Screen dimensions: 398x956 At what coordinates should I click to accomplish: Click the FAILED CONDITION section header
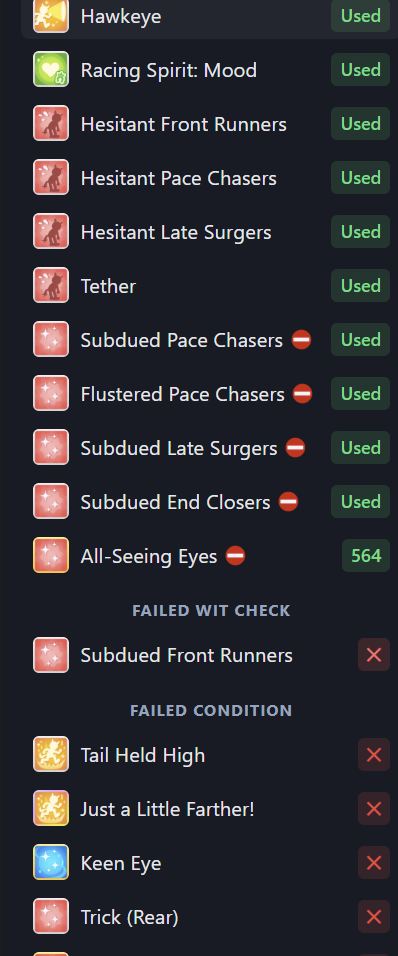pyautogui.click(x=211, y=710)
